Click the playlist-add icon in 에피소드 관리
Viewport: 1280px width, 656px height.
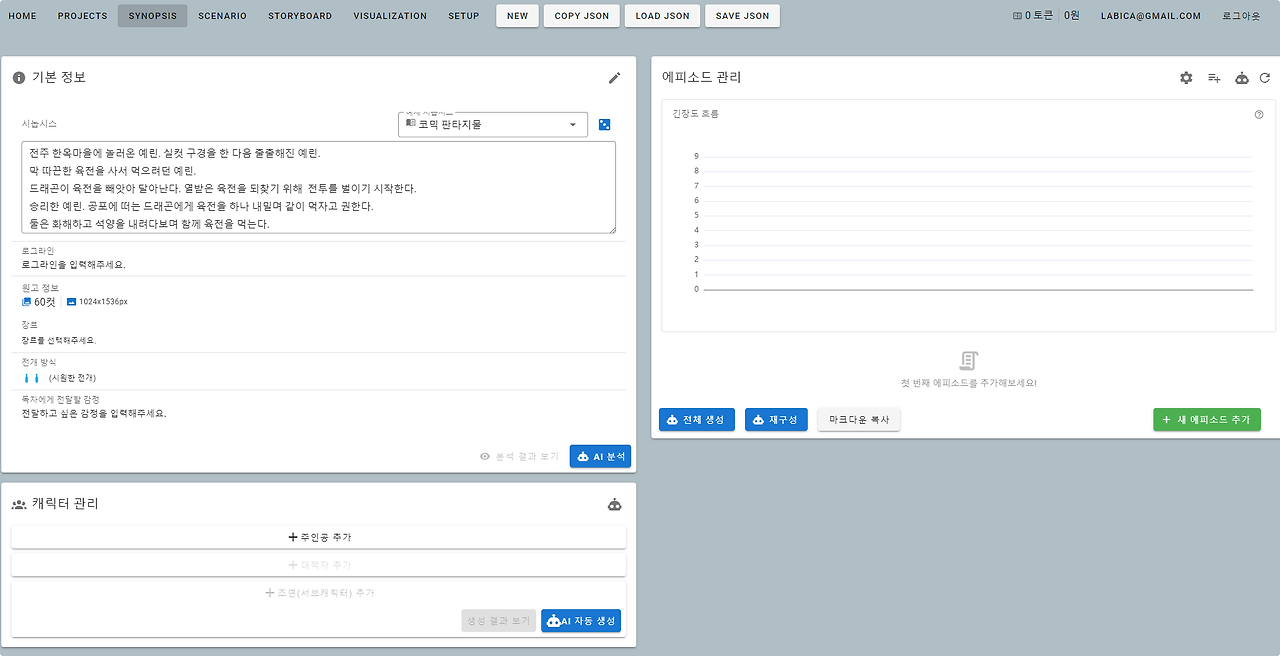(x=1214, y=78)
